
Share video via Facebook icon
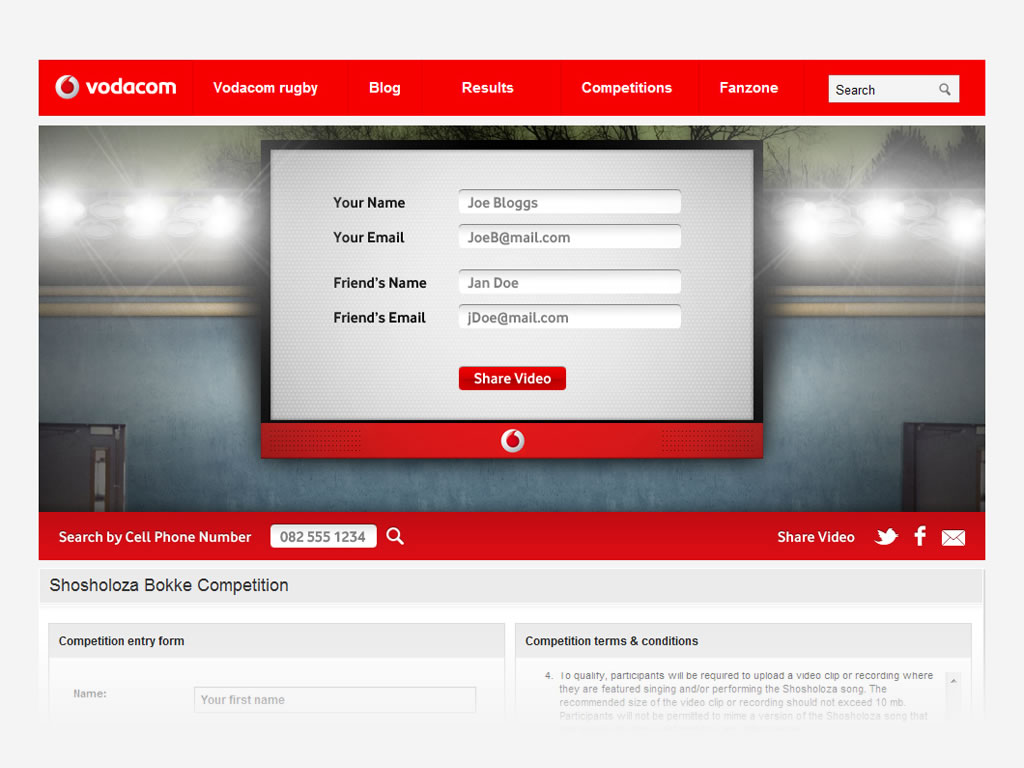click(920, 536)
